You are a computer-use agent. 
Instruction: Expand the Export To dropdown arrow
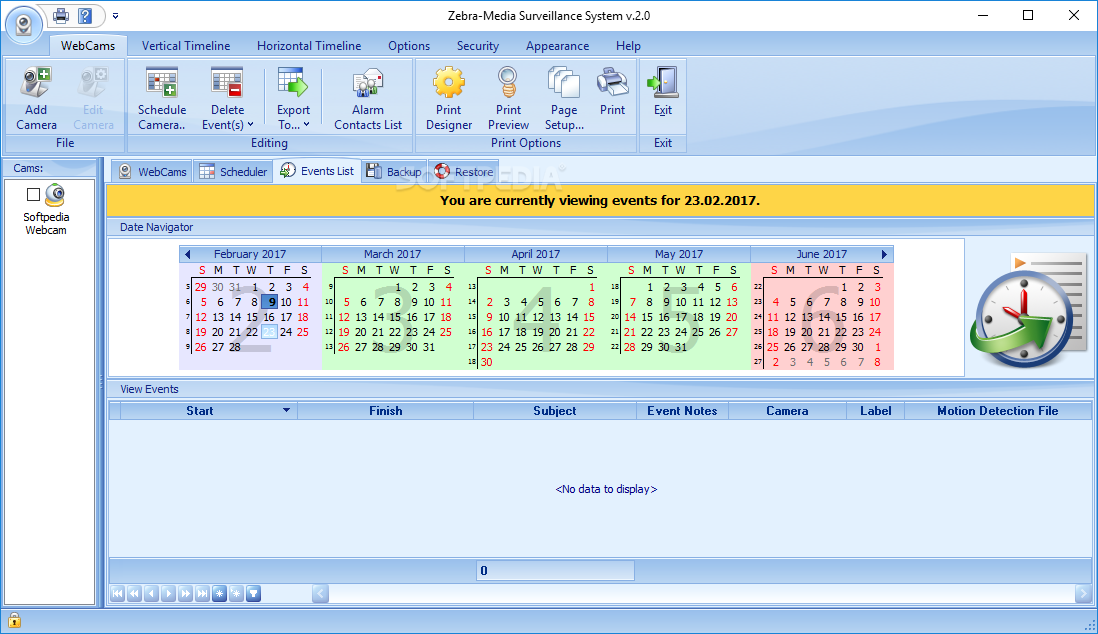[x=306, y=125]
